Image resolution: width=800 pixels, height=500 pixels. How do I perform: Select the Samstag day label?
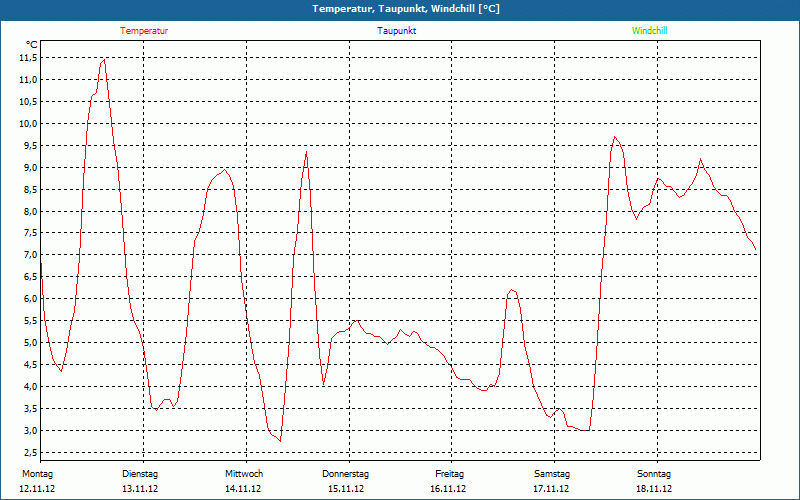(552, 474)
